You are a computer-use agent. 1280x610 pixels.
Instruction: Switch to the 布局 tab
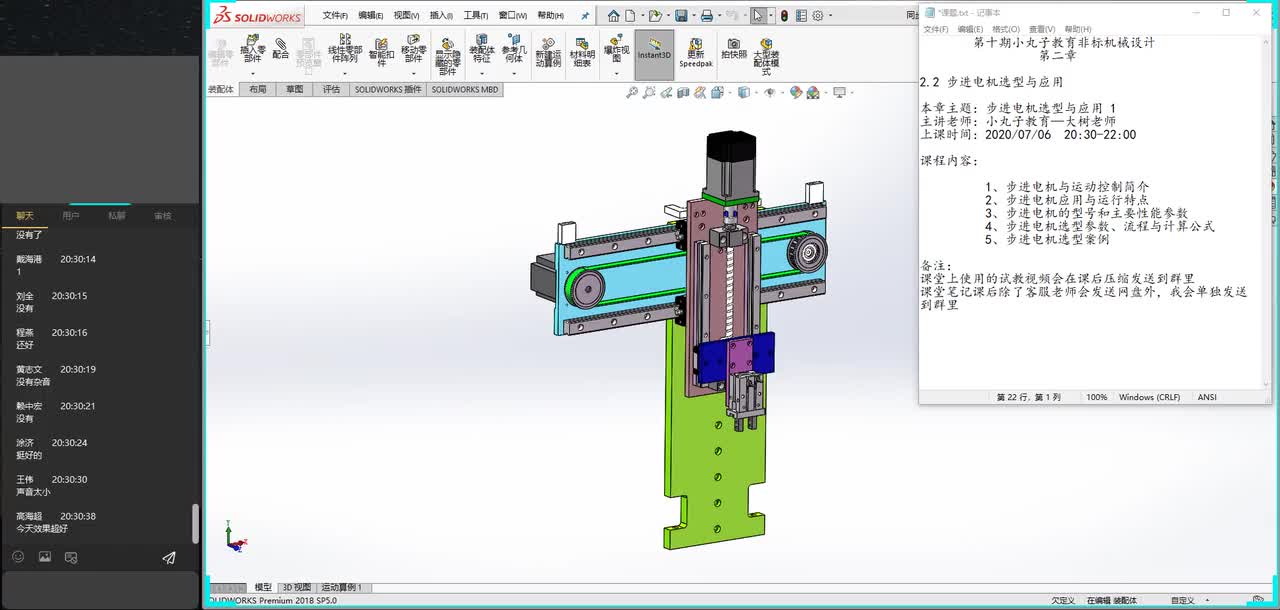tap(258, 90)
